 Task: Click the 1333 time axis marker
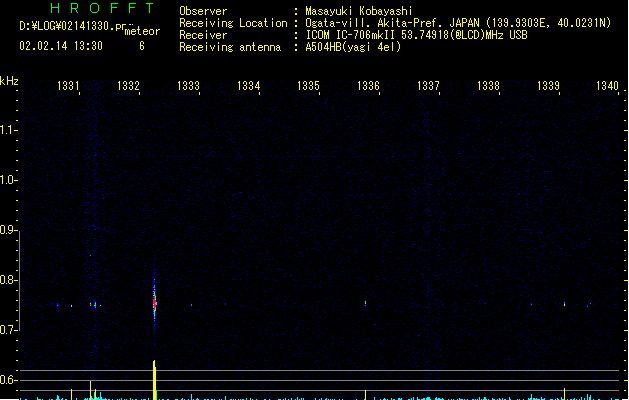click(x=188, y=85)
